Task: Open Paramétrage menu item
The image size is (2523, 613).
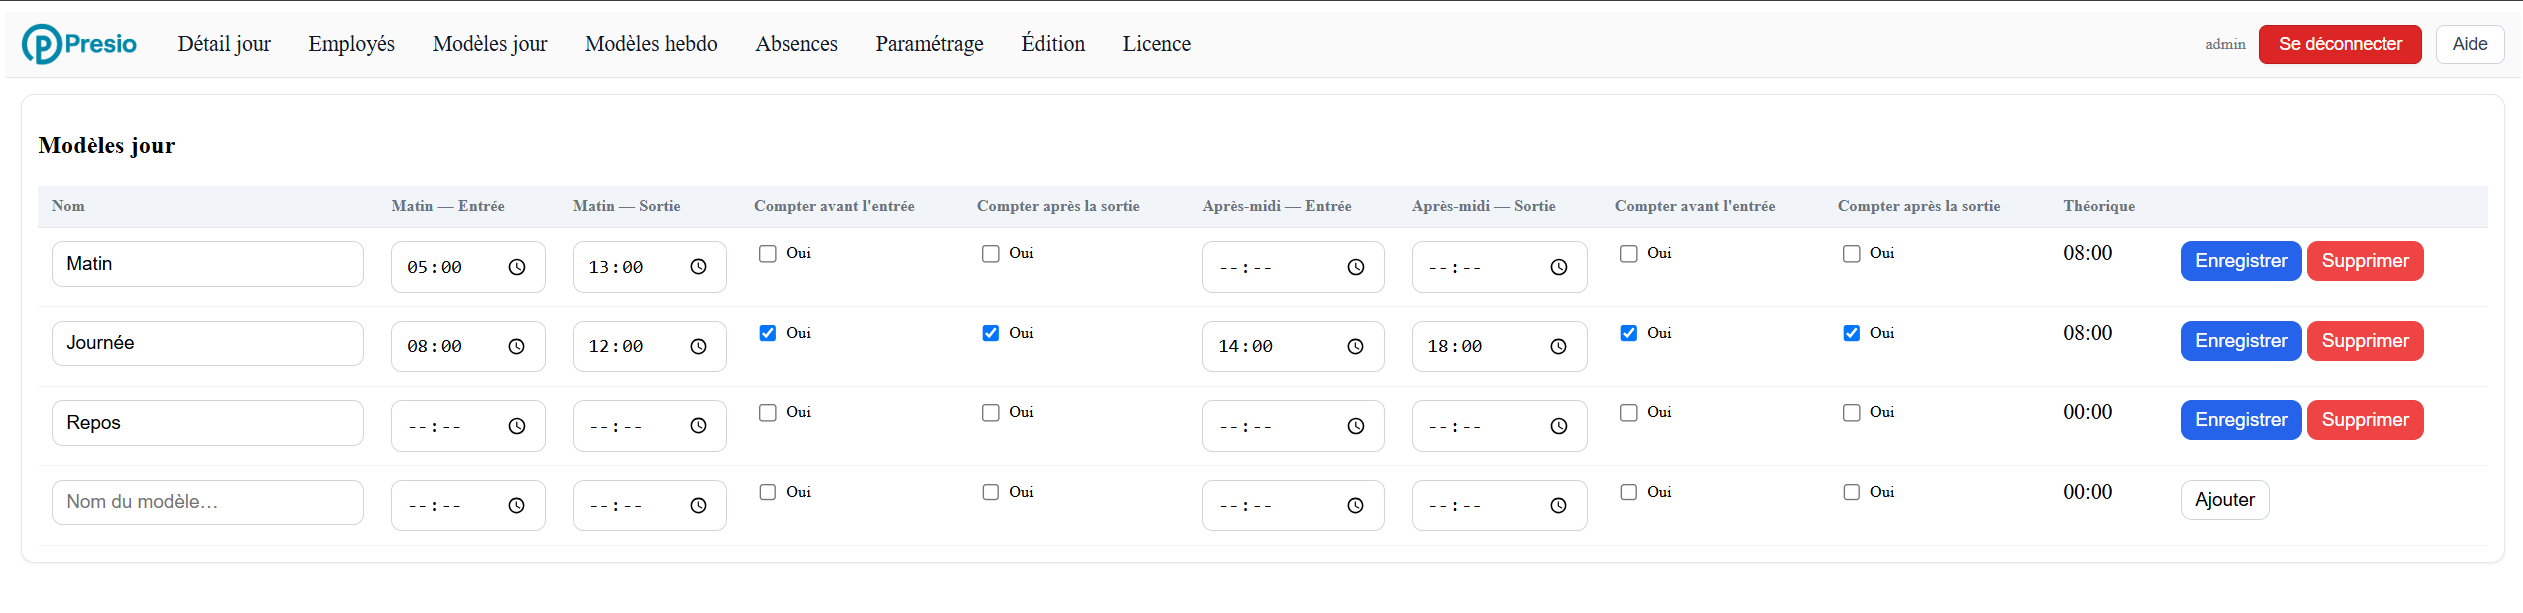Action: pyautogui.click(x=929, y=44)
